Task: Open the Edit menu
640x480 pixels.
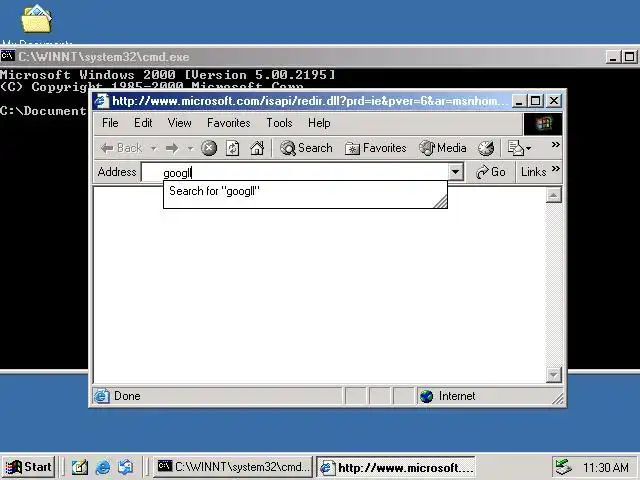Action: click(143, 123)
